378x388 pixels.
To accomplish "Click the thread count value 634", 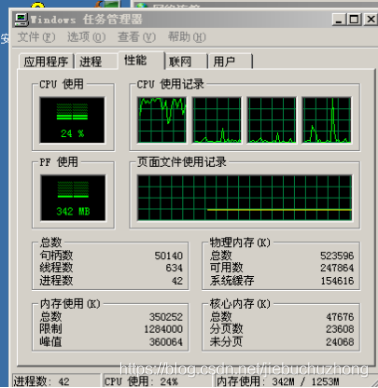I will (174, 268).
